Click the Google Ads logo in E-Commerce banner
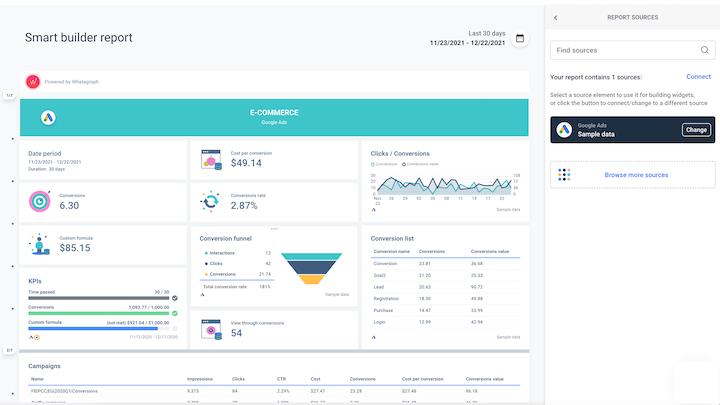Image resolution: width=720 pixels, height=405 pixels. 48,118
